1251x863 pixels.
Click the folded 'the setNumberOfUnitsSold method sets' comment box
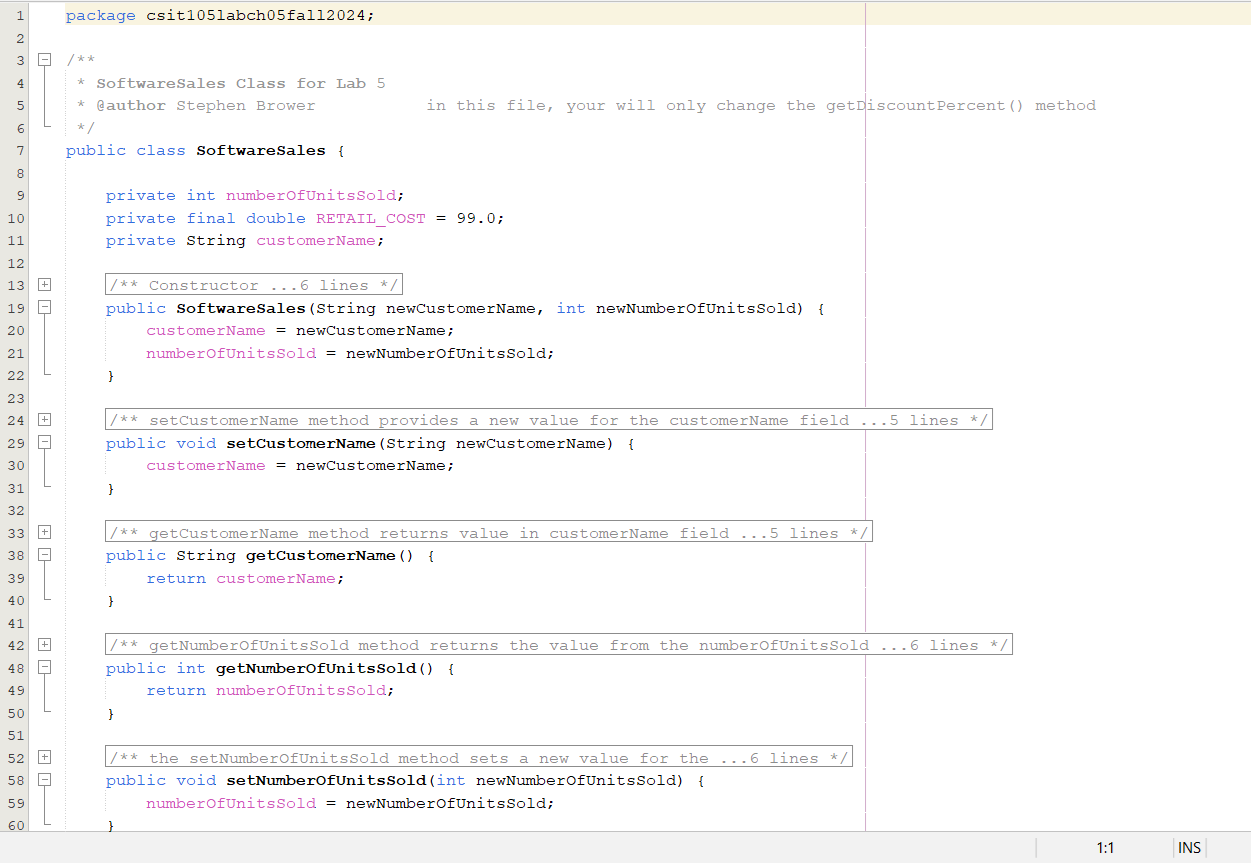(479, 758)
